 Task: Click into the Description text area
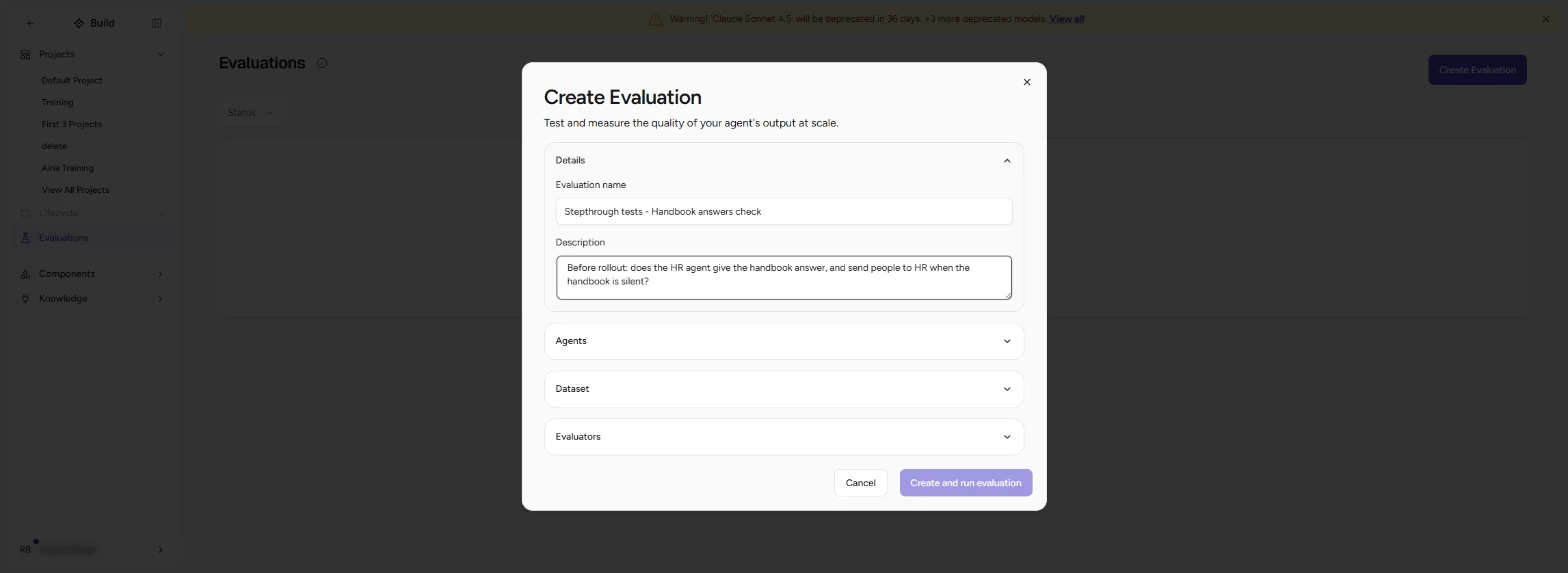click(x=784, y=277)
